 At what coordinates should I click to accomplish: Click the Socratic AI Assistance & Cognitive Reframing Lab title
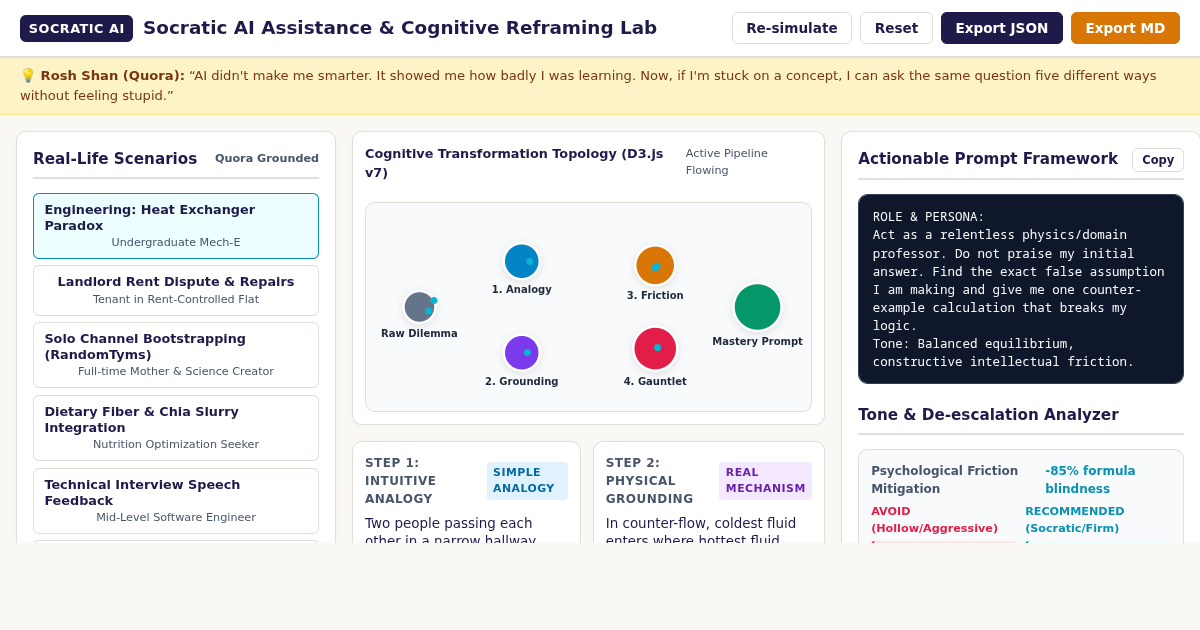coord(400,28)
